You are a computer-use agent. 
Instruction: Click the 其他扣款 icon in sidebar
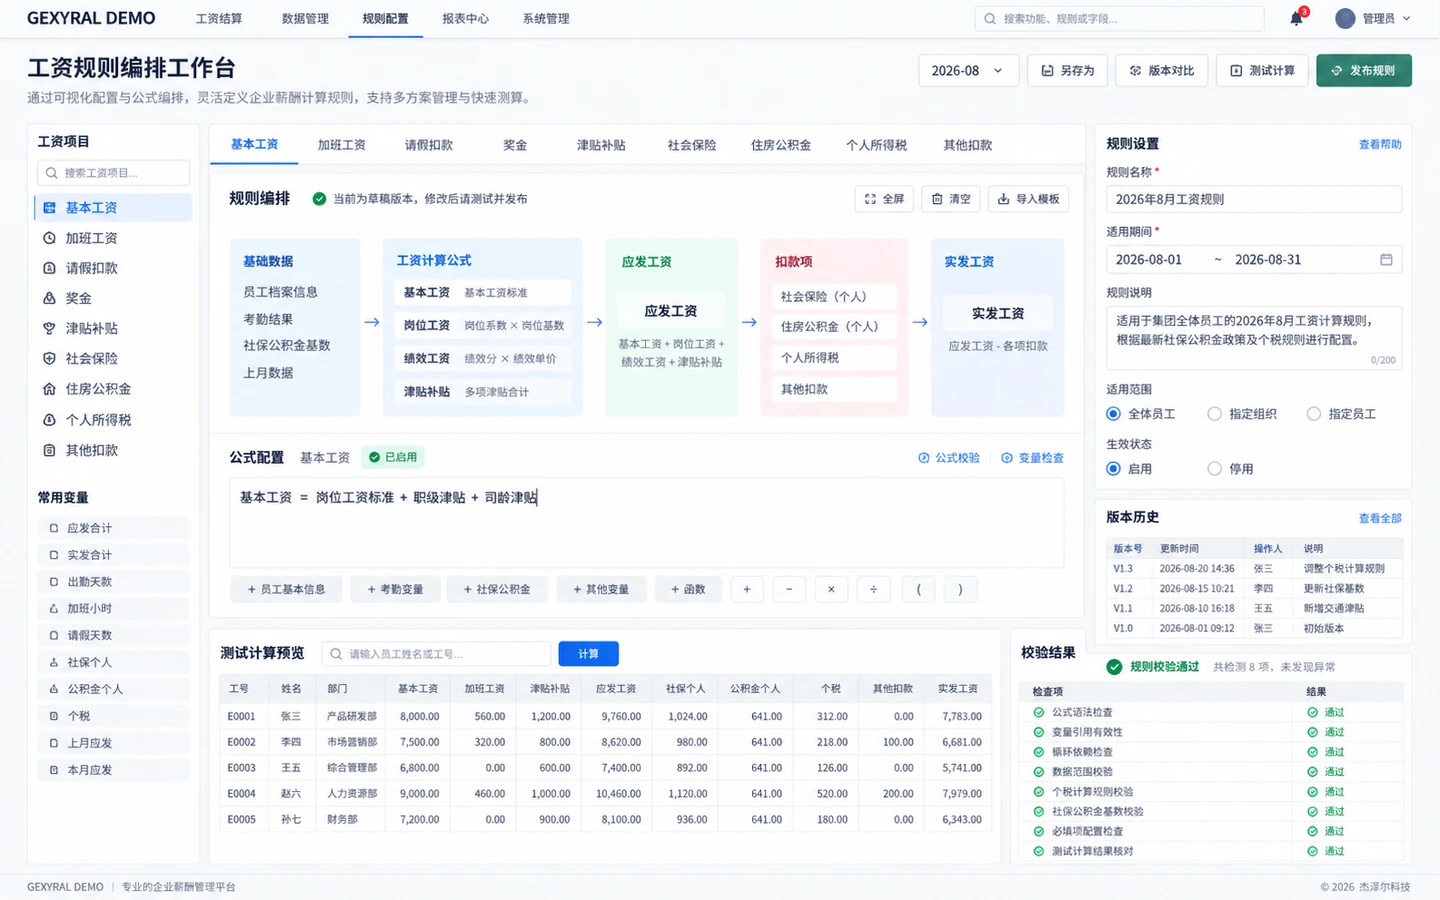click(x=49, y=450)
